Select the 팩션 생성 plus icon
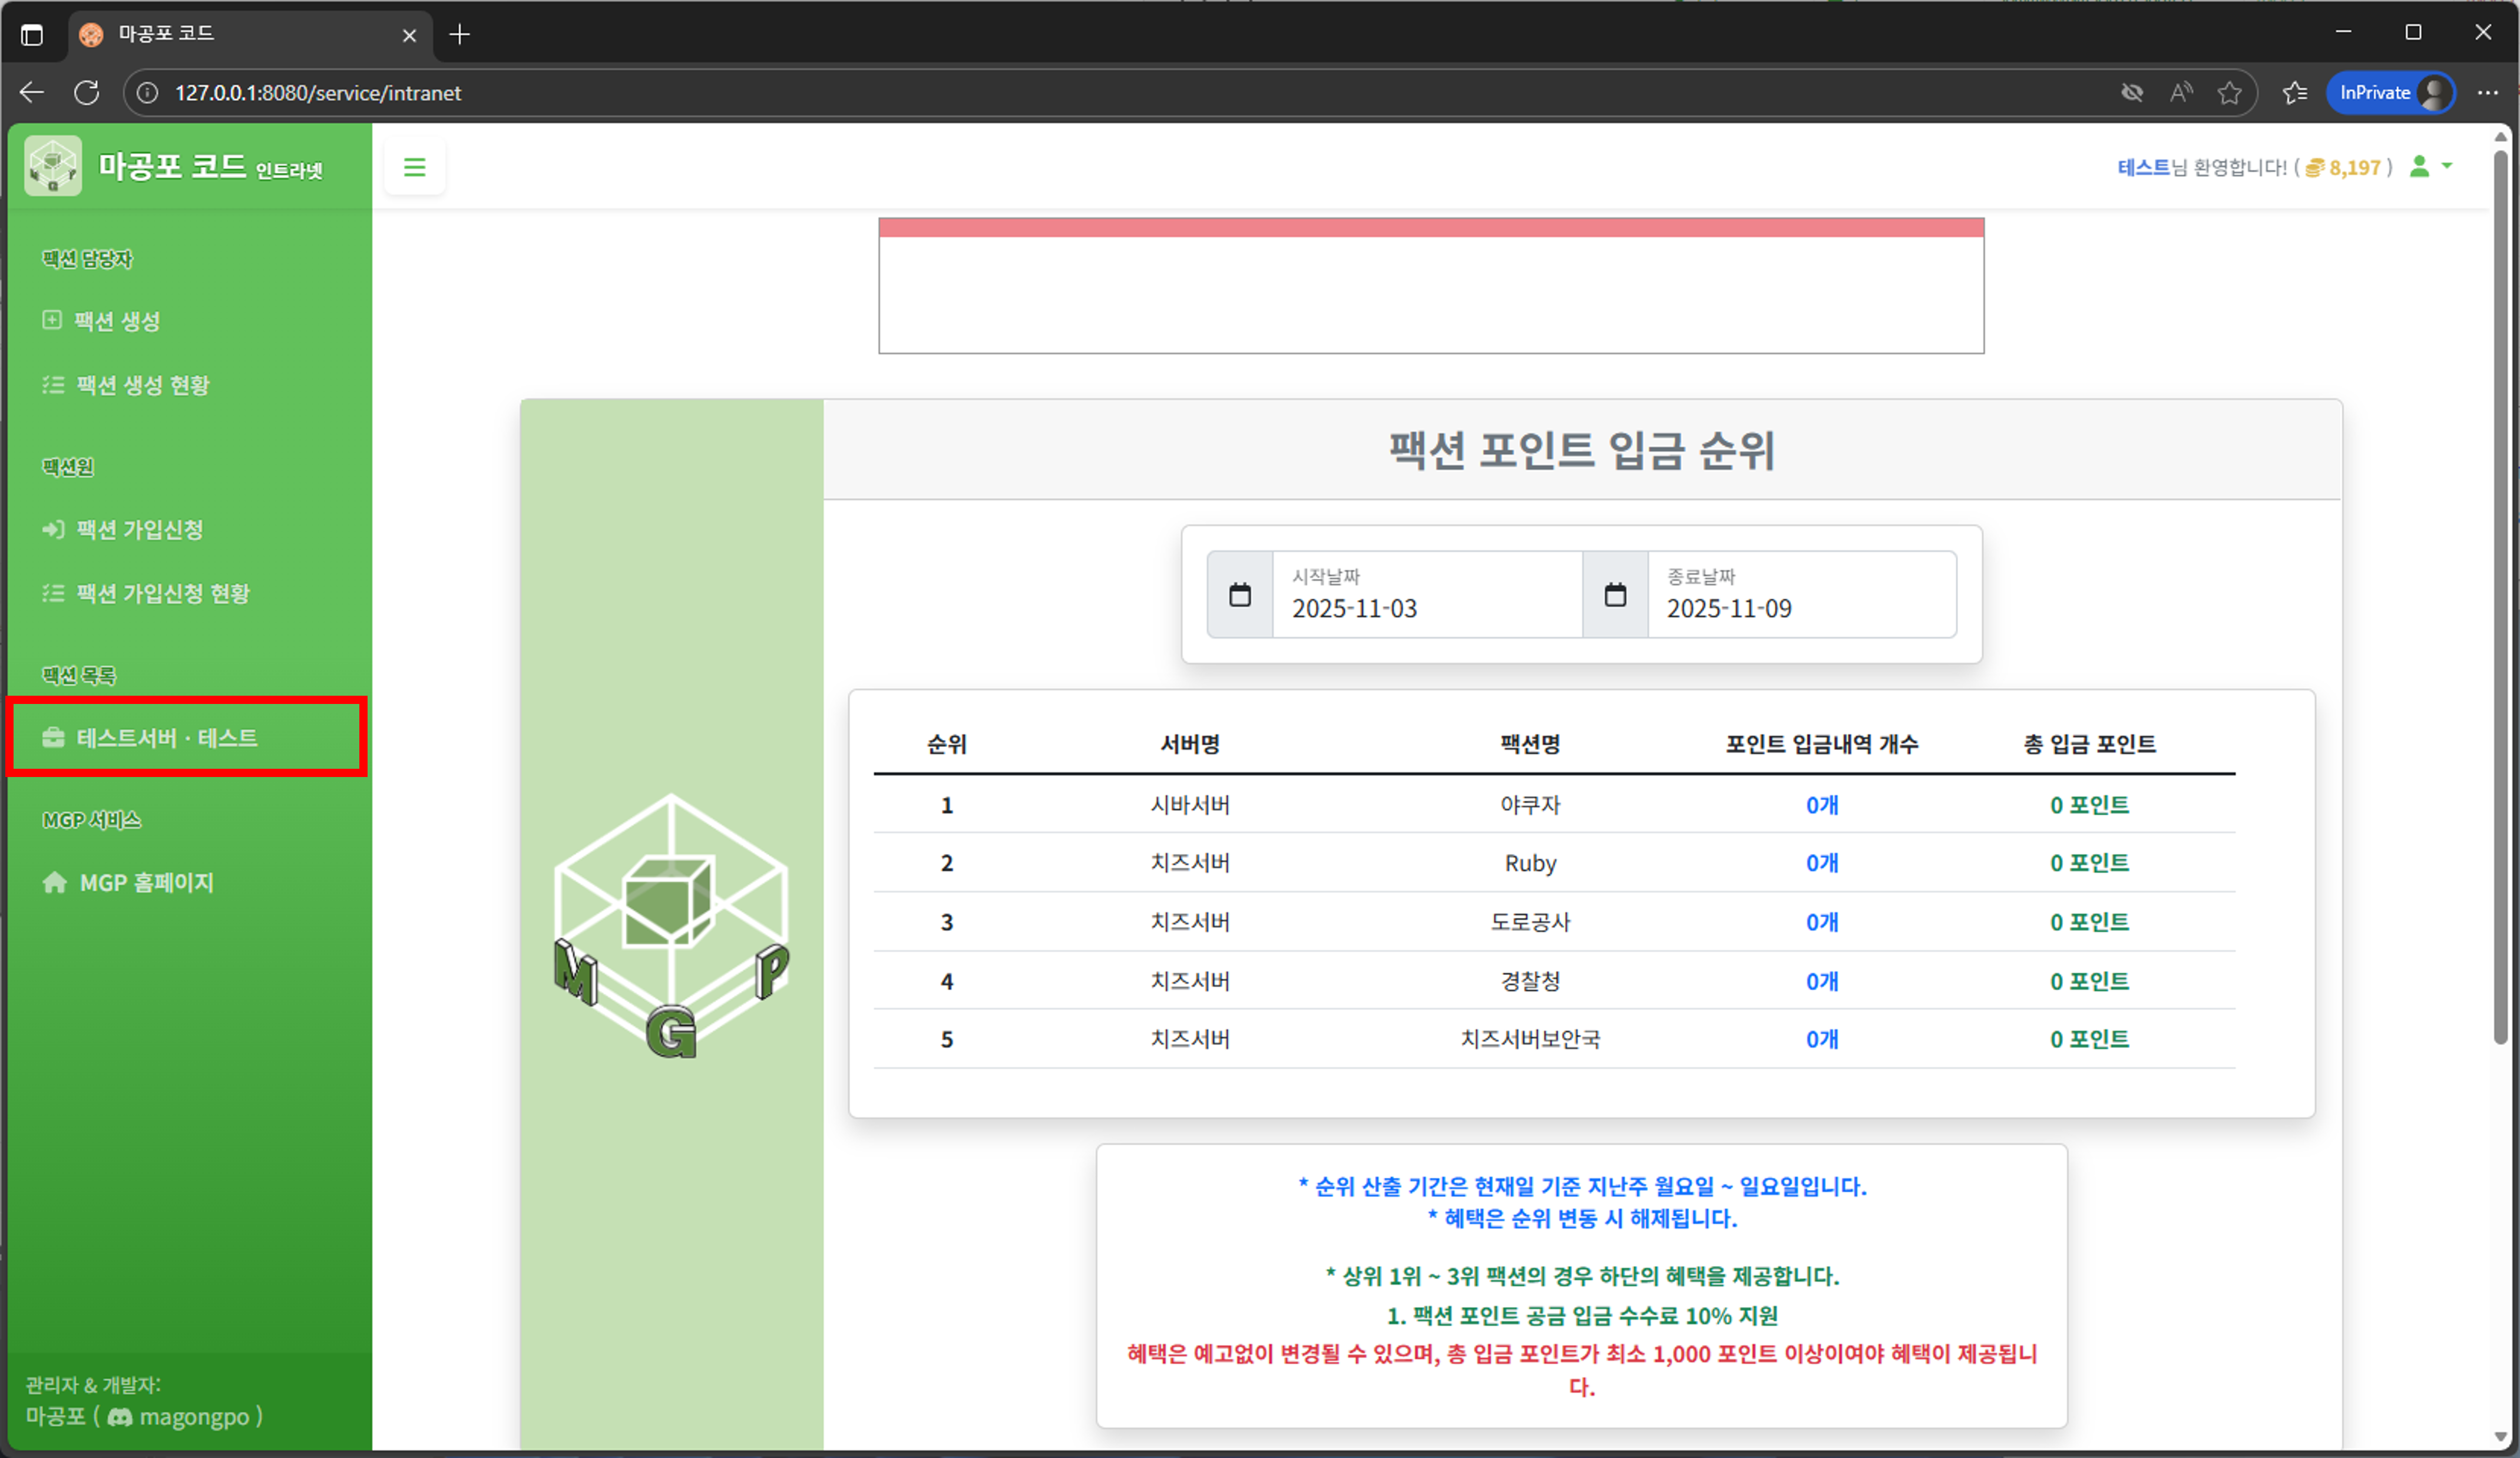The width and height of the screenshot is (2520, 1458). 52,320
